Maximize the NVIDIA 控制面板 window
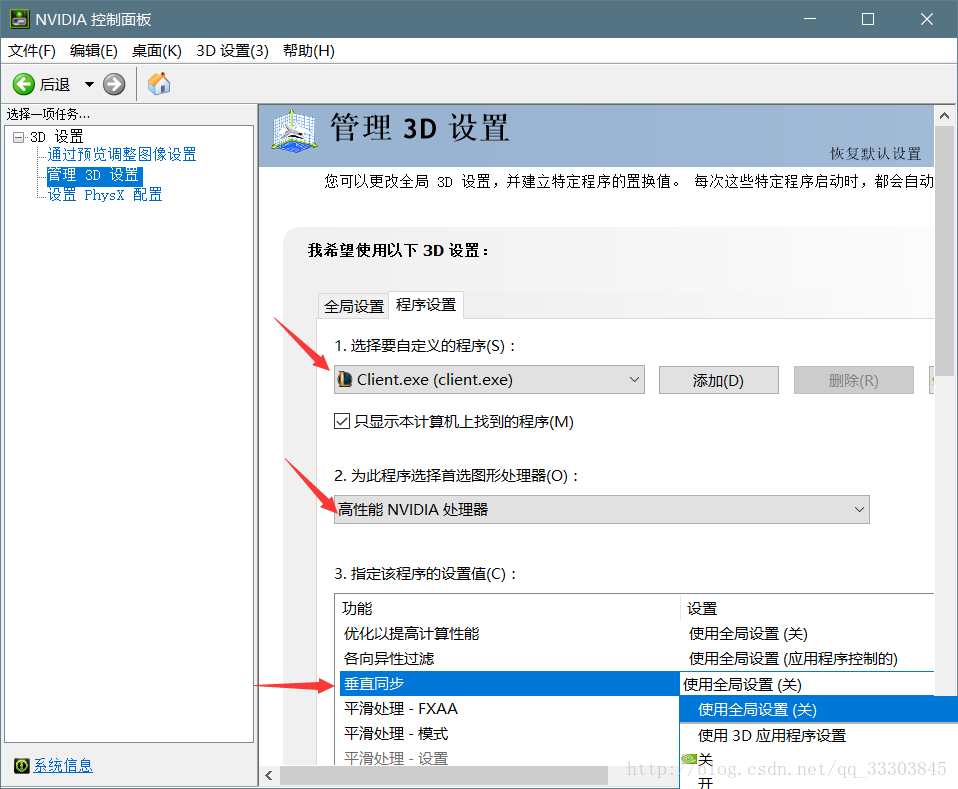This screenshot has width=958, height=789. tap(868, 19)
